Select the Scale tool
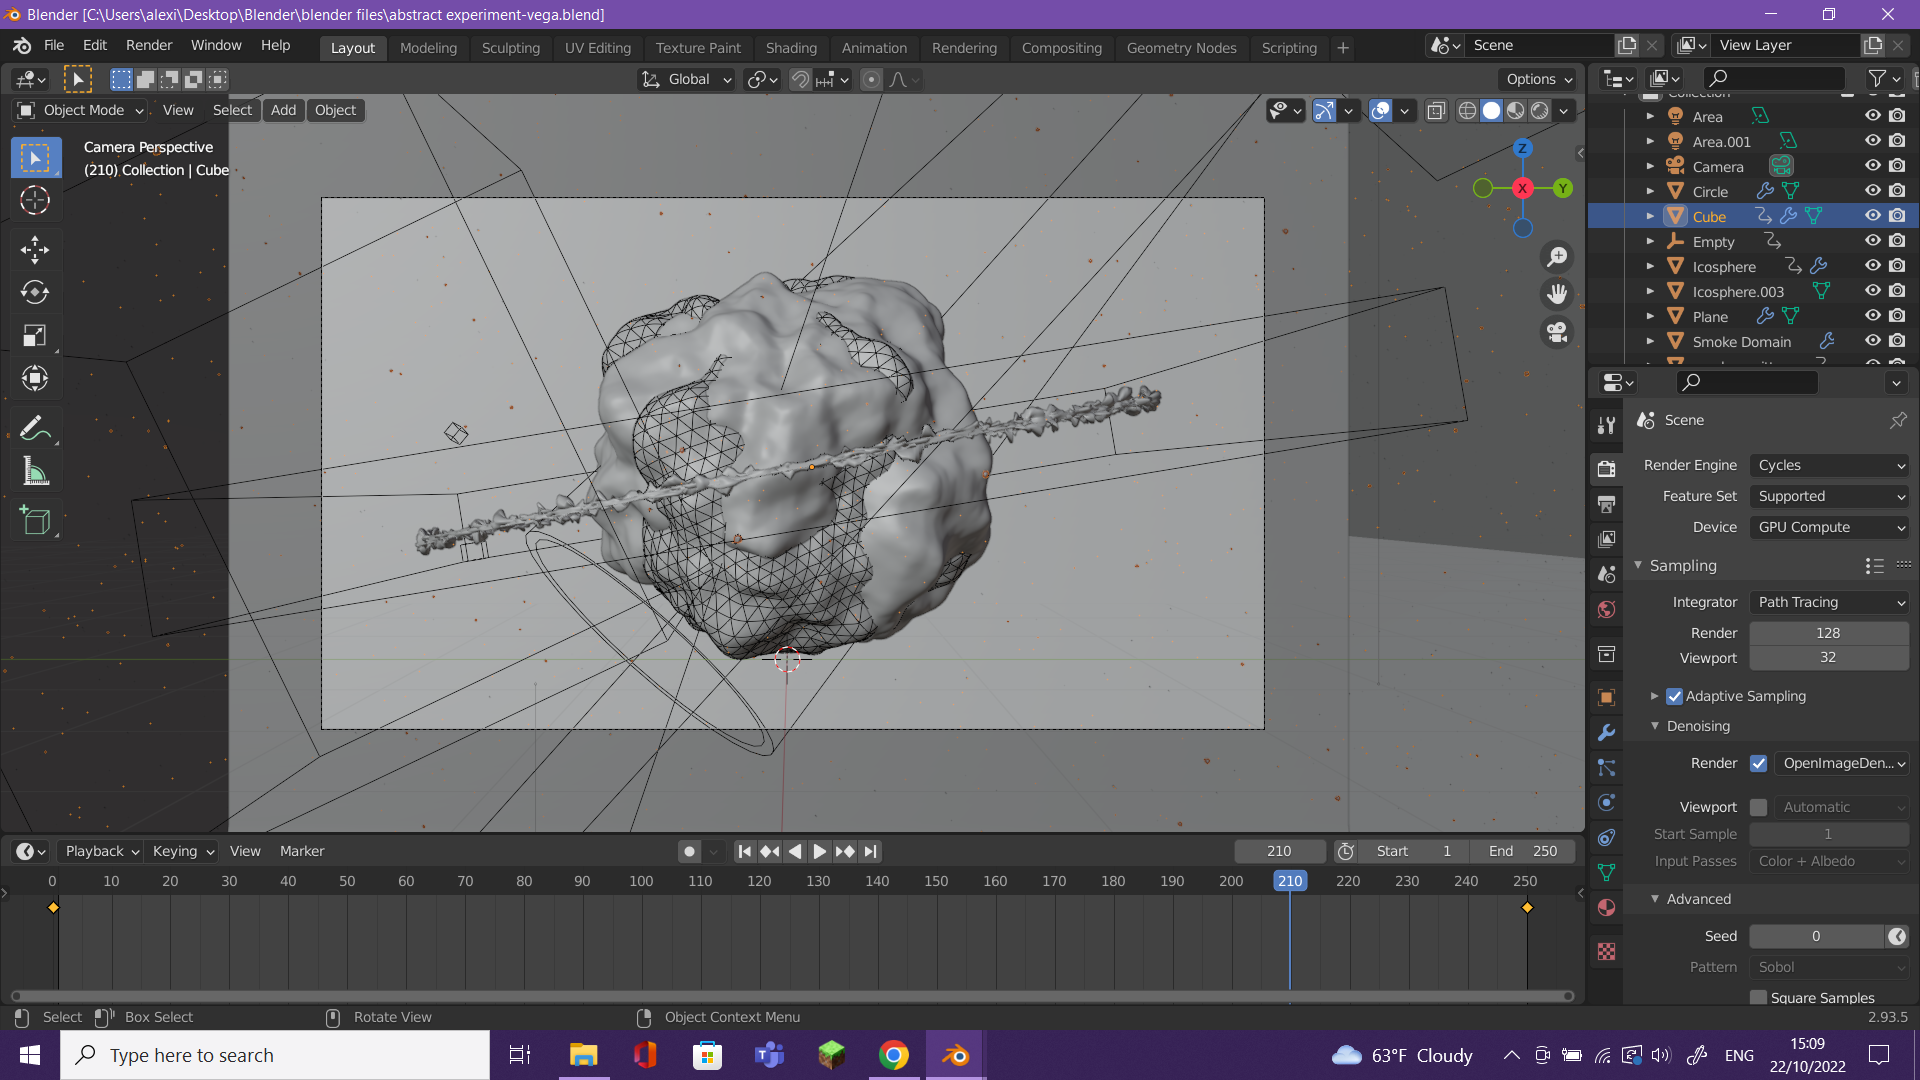The height and width of the screenshot is (1080, 1920). click(35, 335)
